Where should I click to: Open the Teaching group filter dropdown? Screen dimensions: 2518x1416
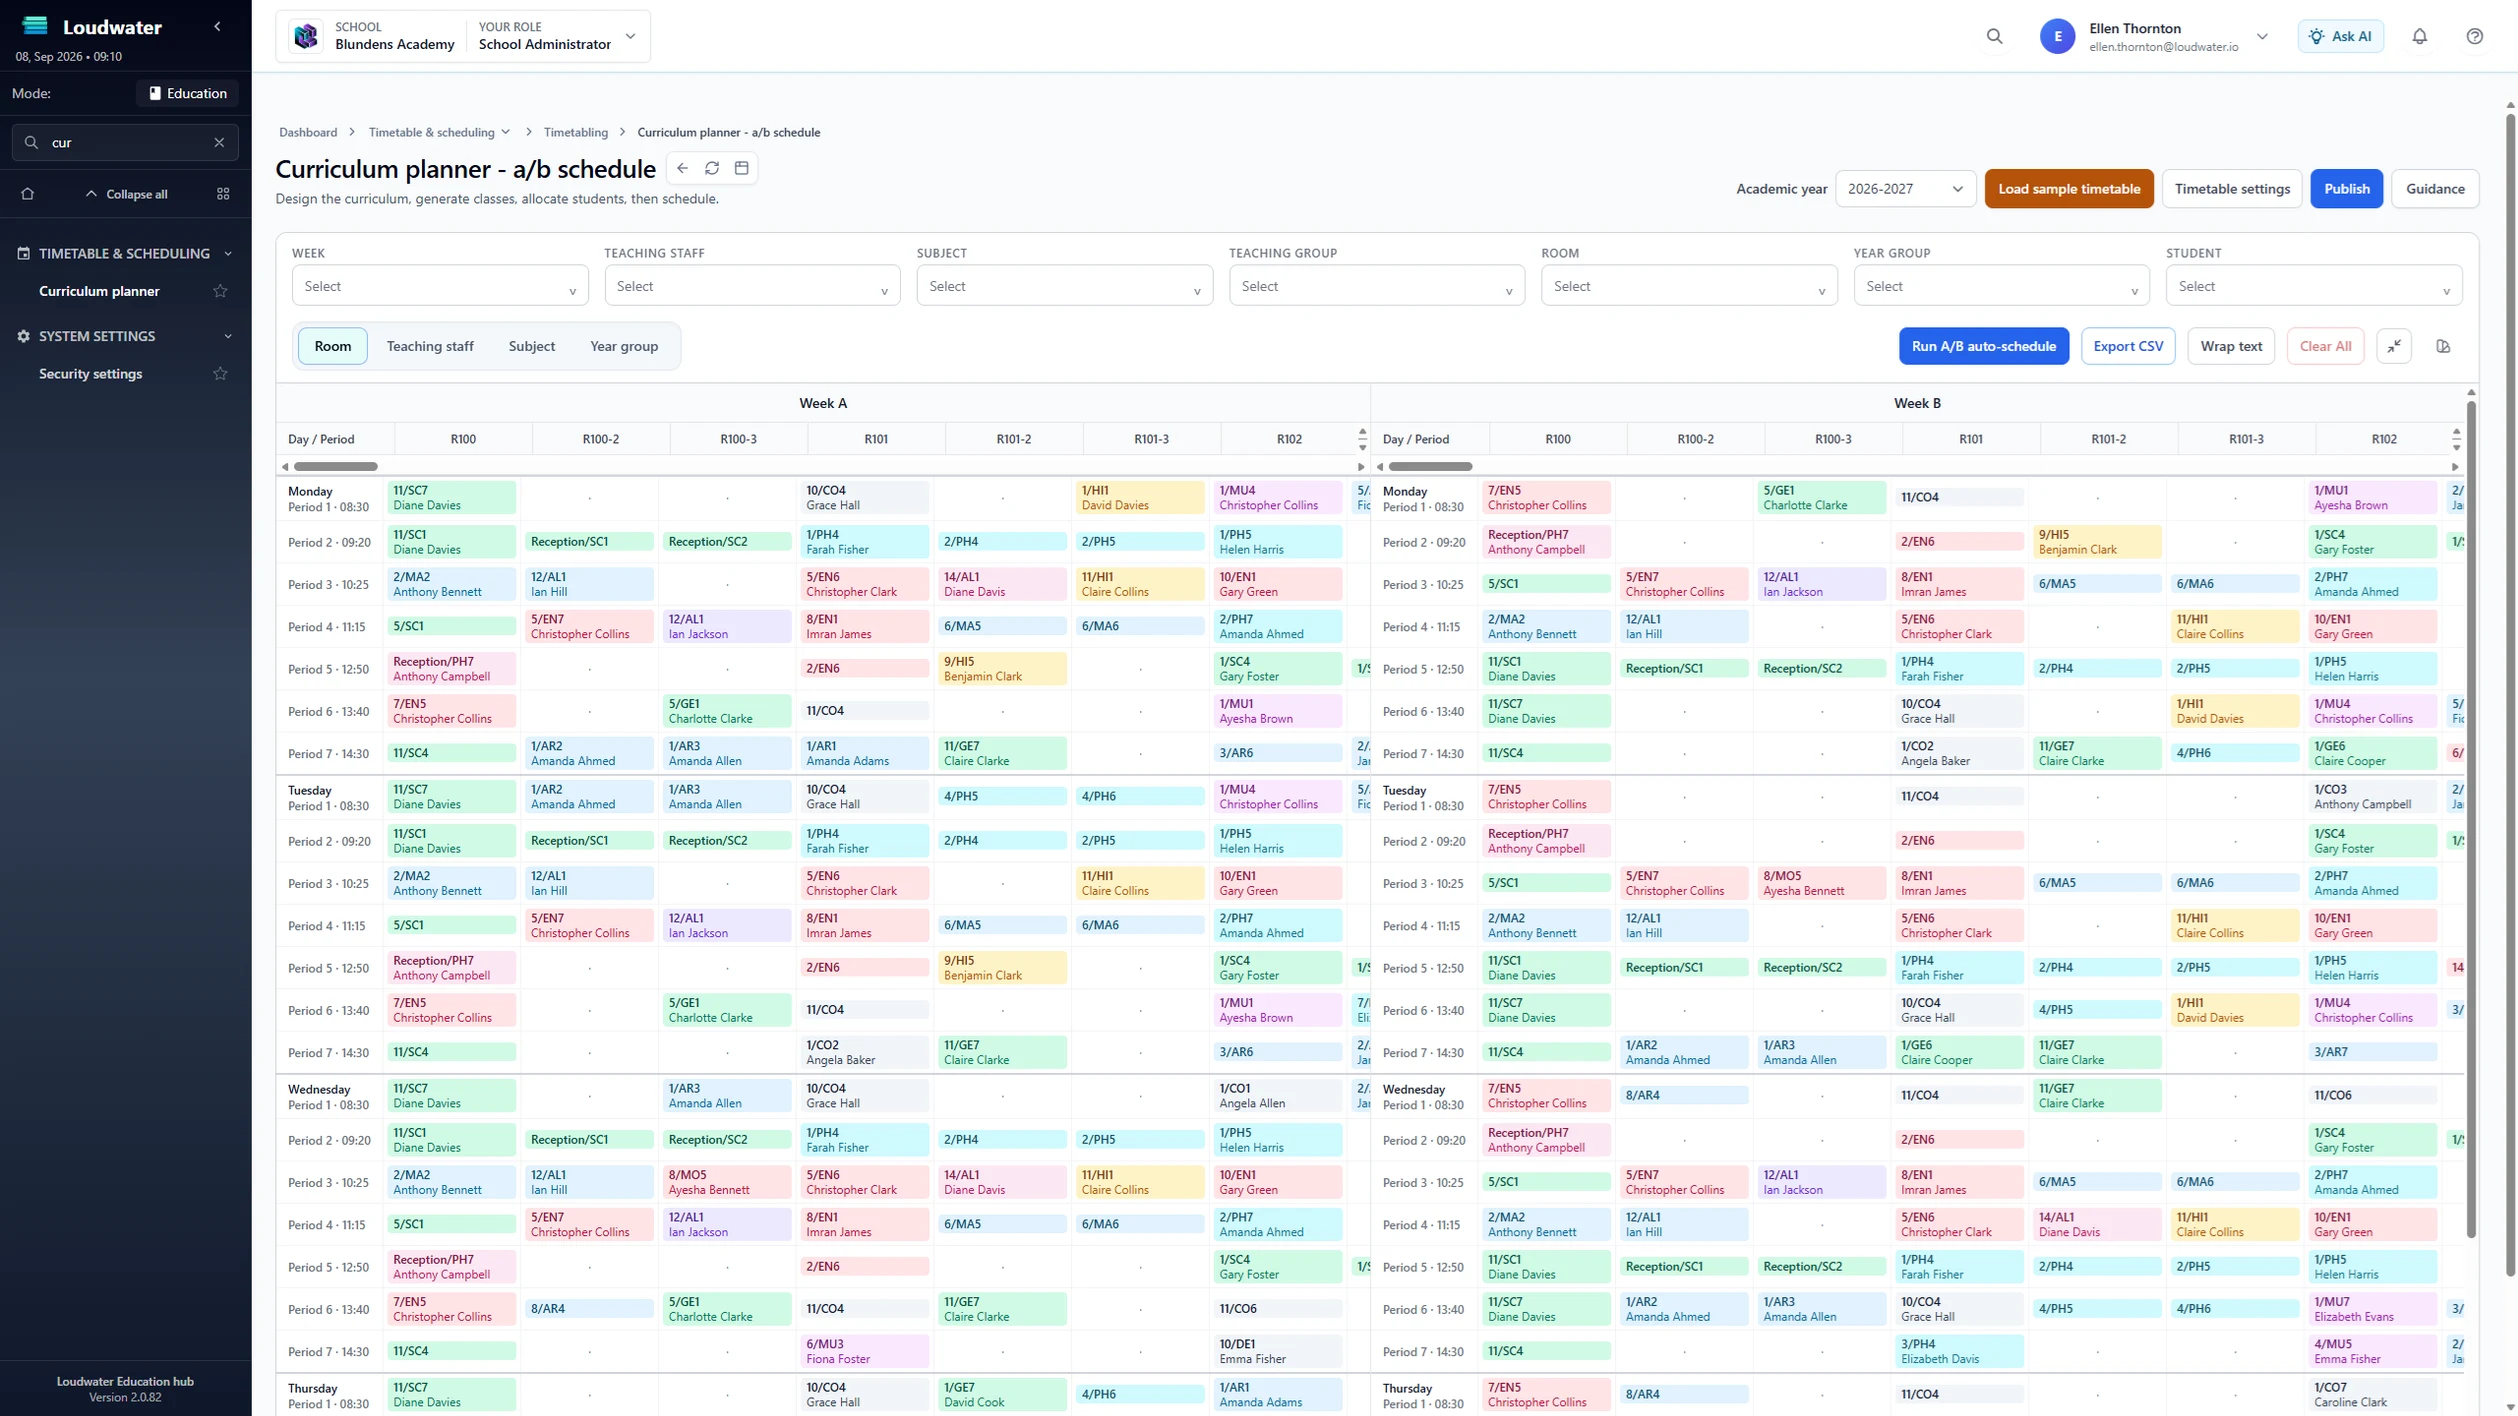(1377, 286)
